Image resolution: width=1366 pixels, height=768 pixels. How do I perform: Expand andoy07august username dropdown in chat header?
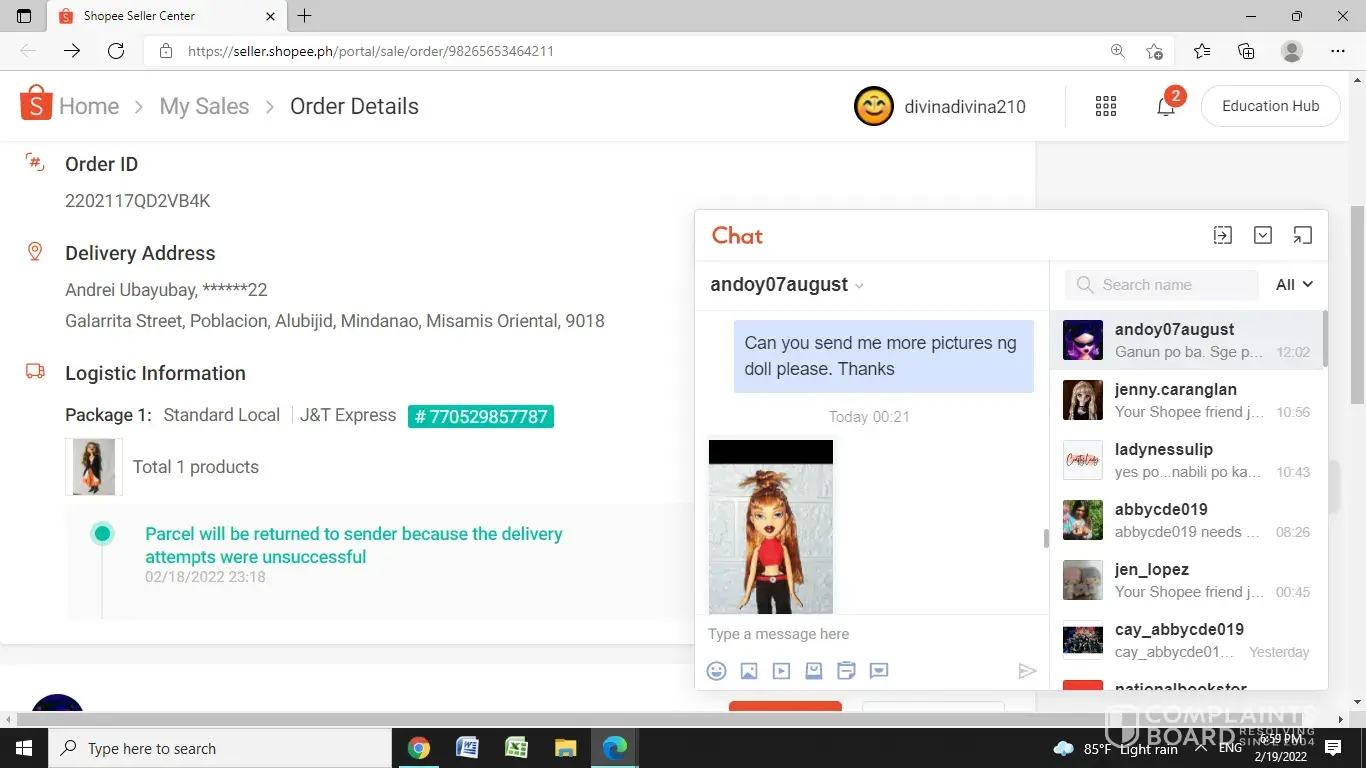click(x=859, y=286)
